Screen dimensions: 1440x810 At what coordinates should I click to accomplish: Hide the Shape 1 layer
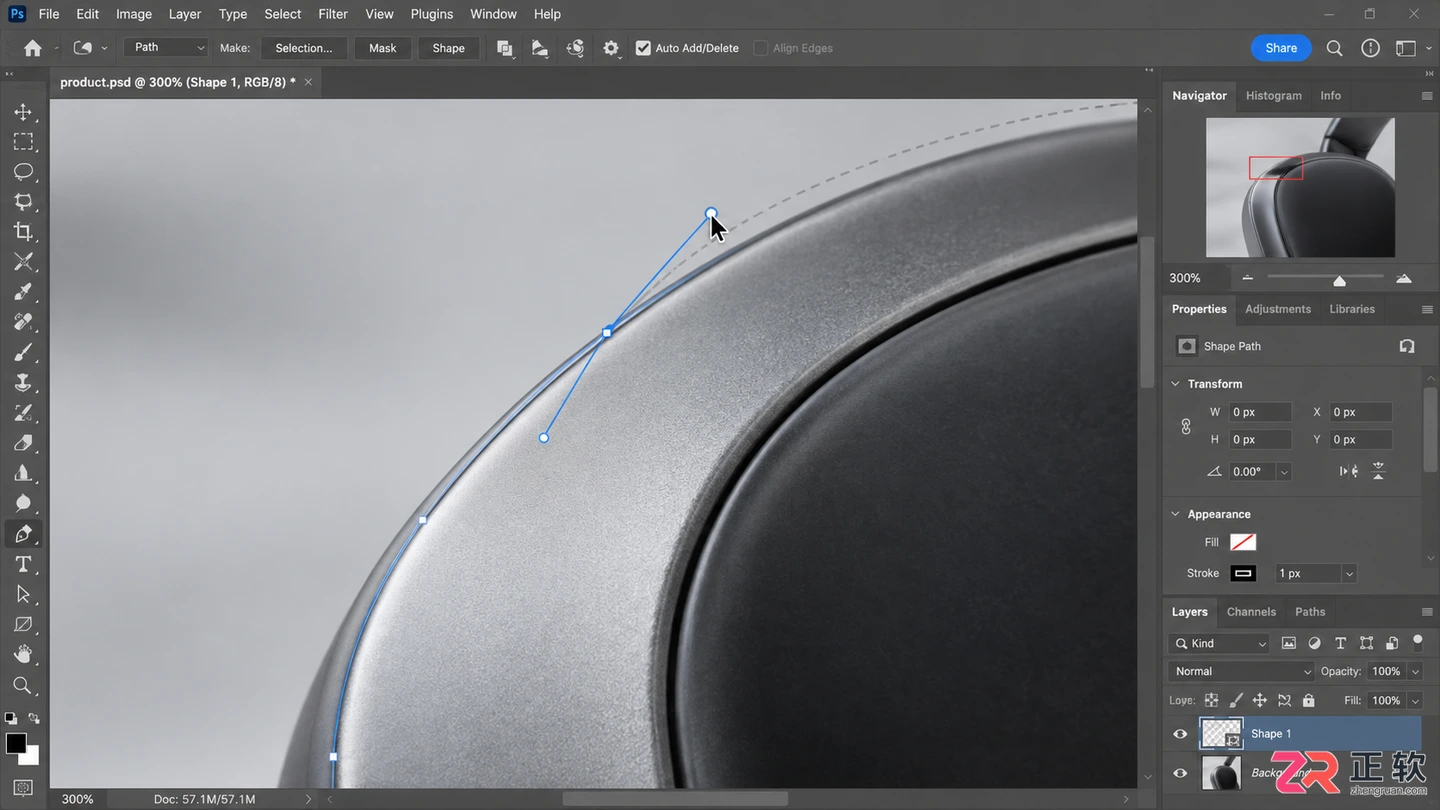[1180, 734]
